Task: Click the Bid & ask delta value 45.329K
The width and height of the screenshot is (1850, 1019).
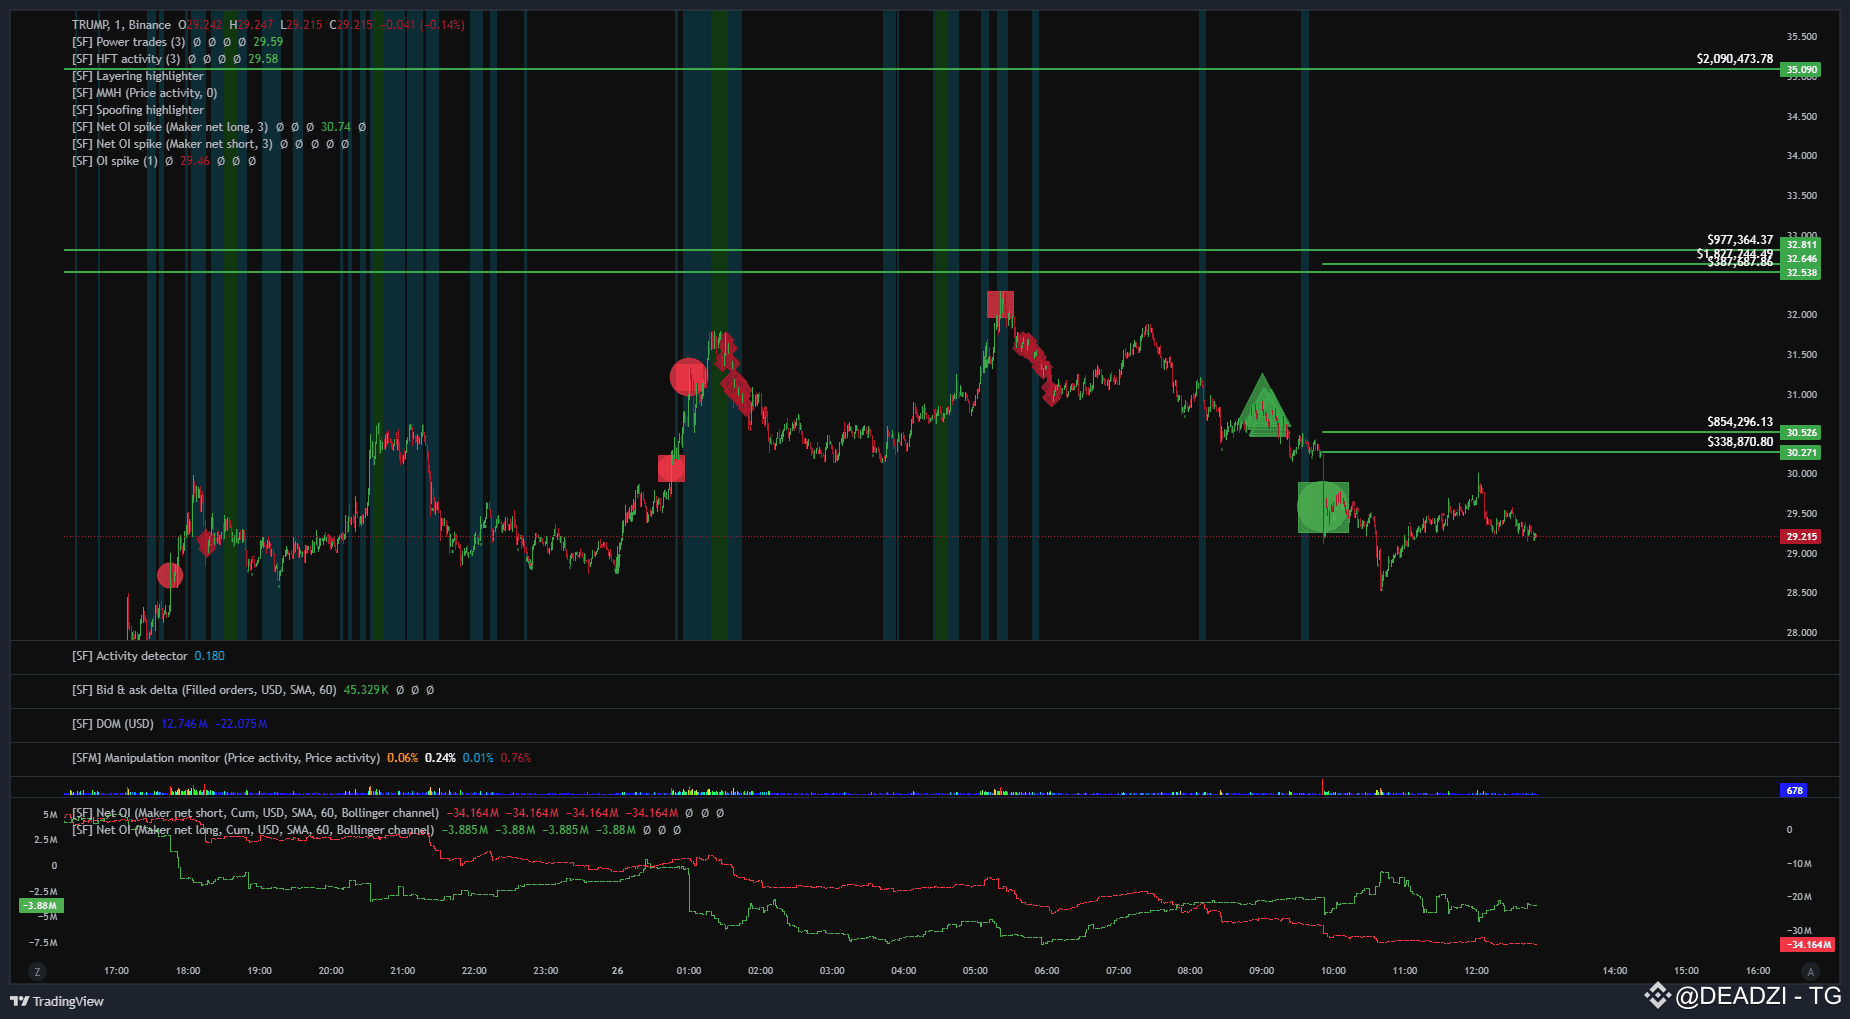Action: [x=366, y=690]
